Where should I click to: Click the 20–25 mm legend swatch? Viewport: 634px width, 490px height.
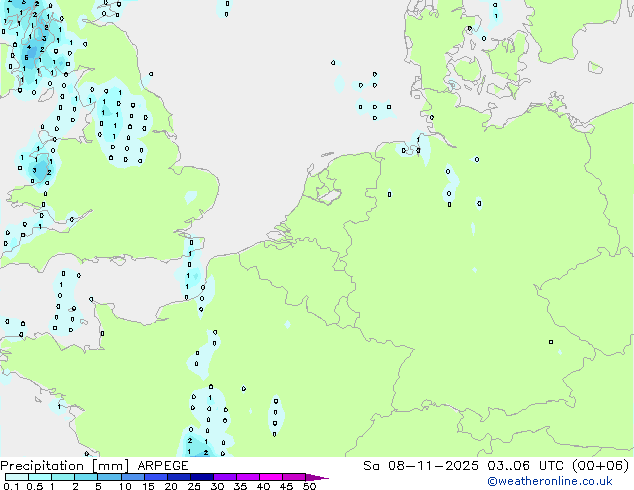[179, 477]
